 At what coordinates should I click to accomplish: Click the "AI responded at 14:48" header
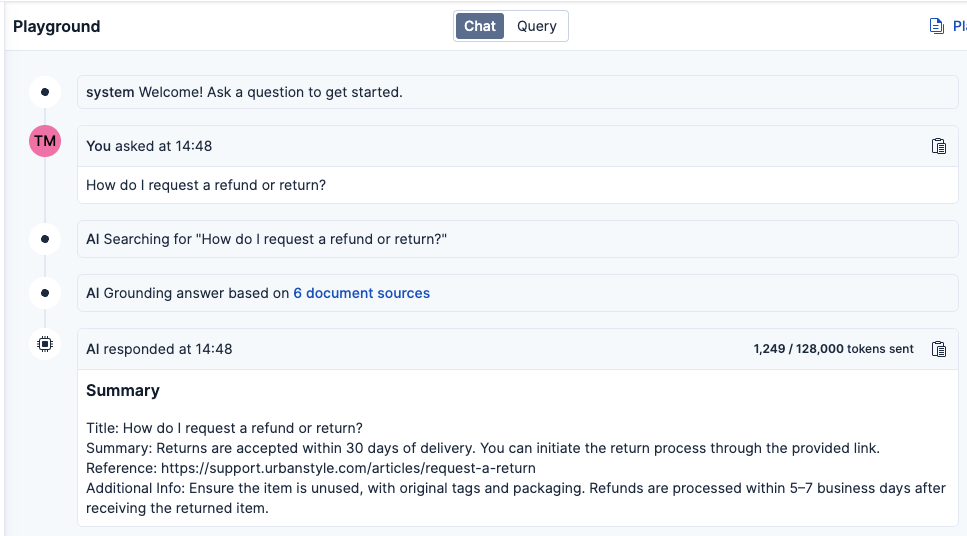pos(159,349)
